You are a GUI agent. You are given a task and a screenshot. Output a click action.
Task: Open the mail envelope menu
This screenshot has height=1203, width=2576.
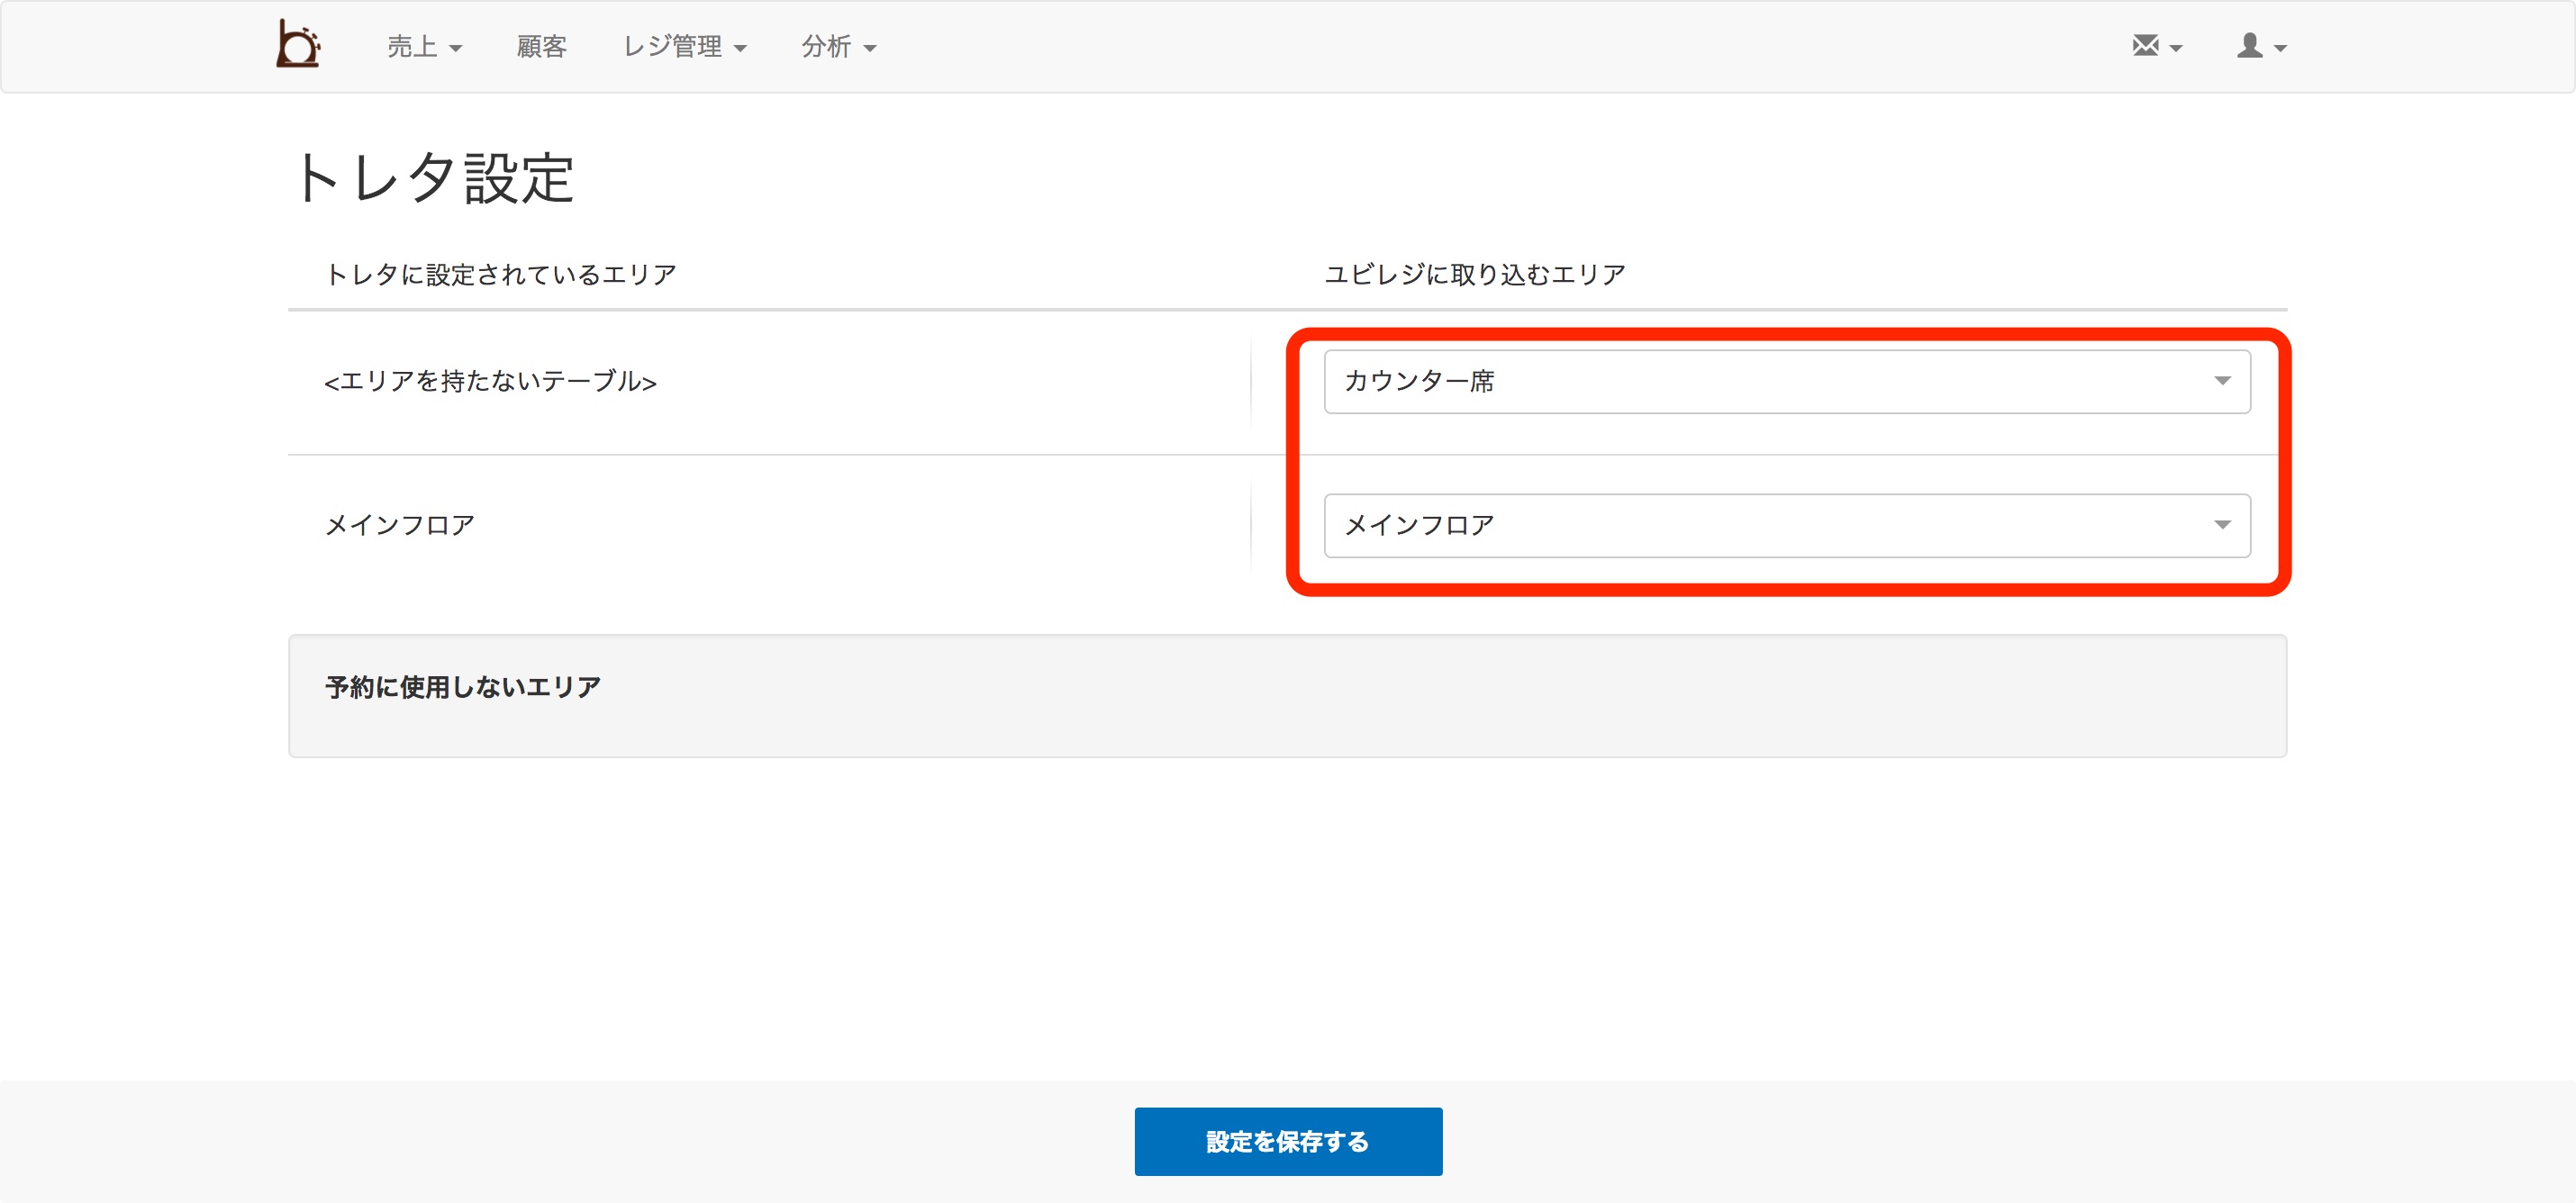tap(2156, 46)
